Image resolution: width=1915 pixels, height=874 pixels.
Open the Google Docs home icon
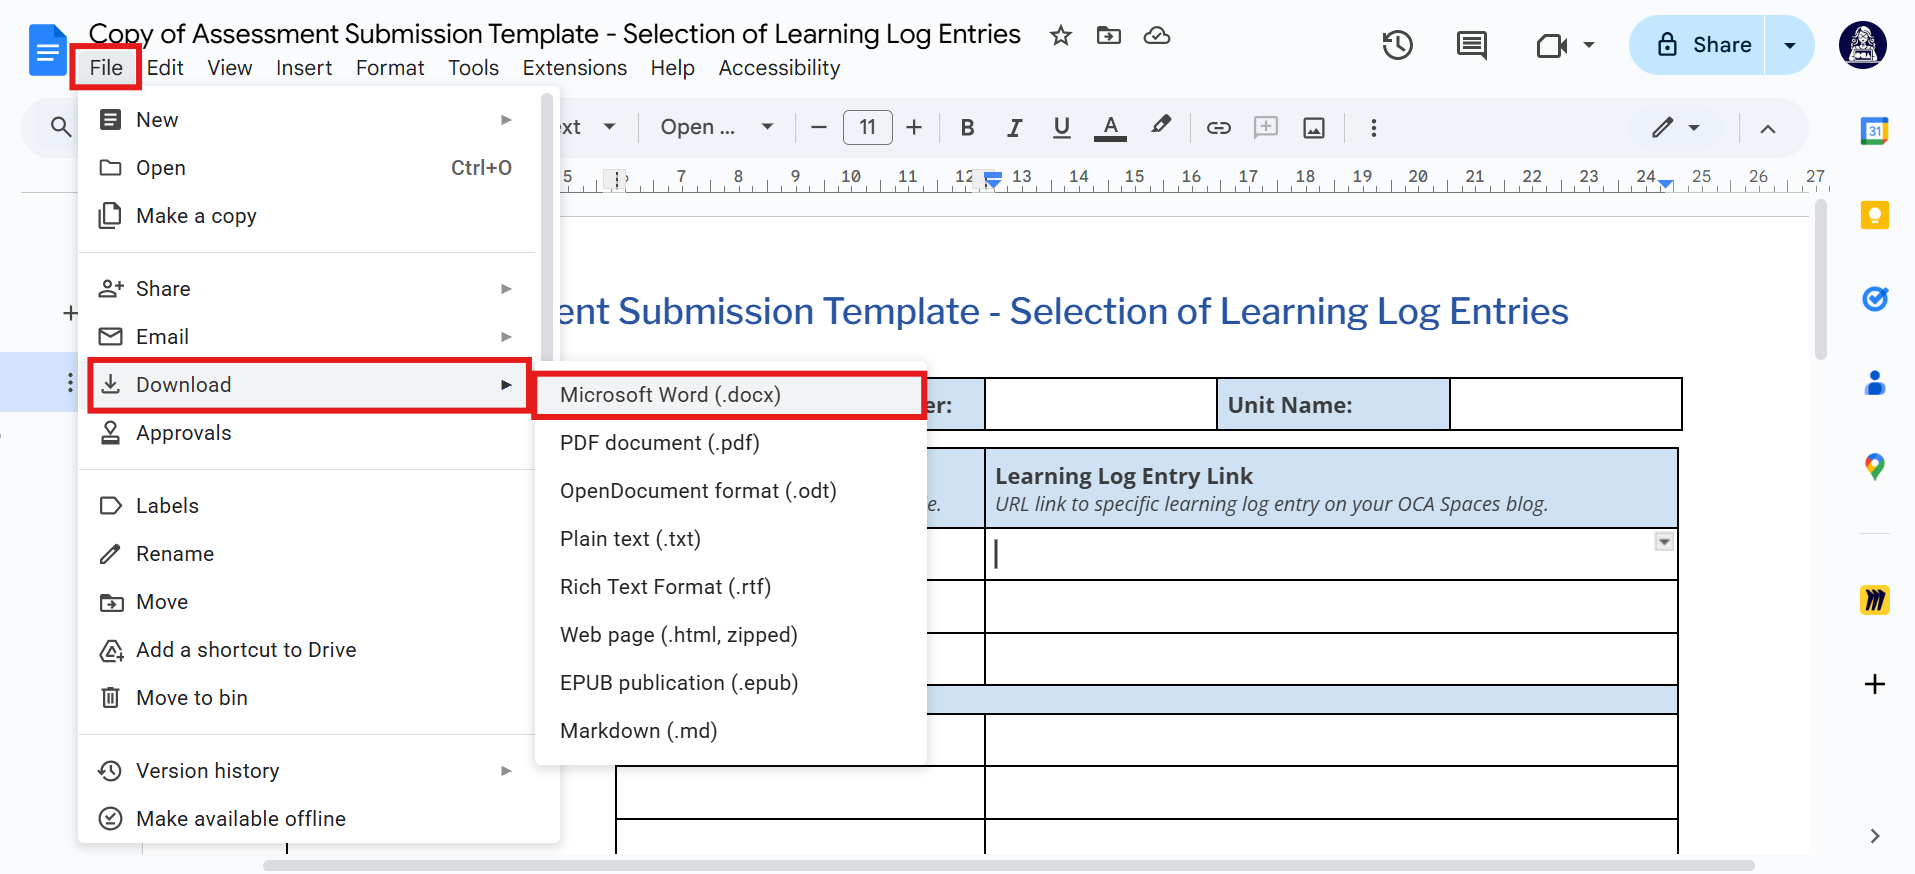tap(47, 50)
